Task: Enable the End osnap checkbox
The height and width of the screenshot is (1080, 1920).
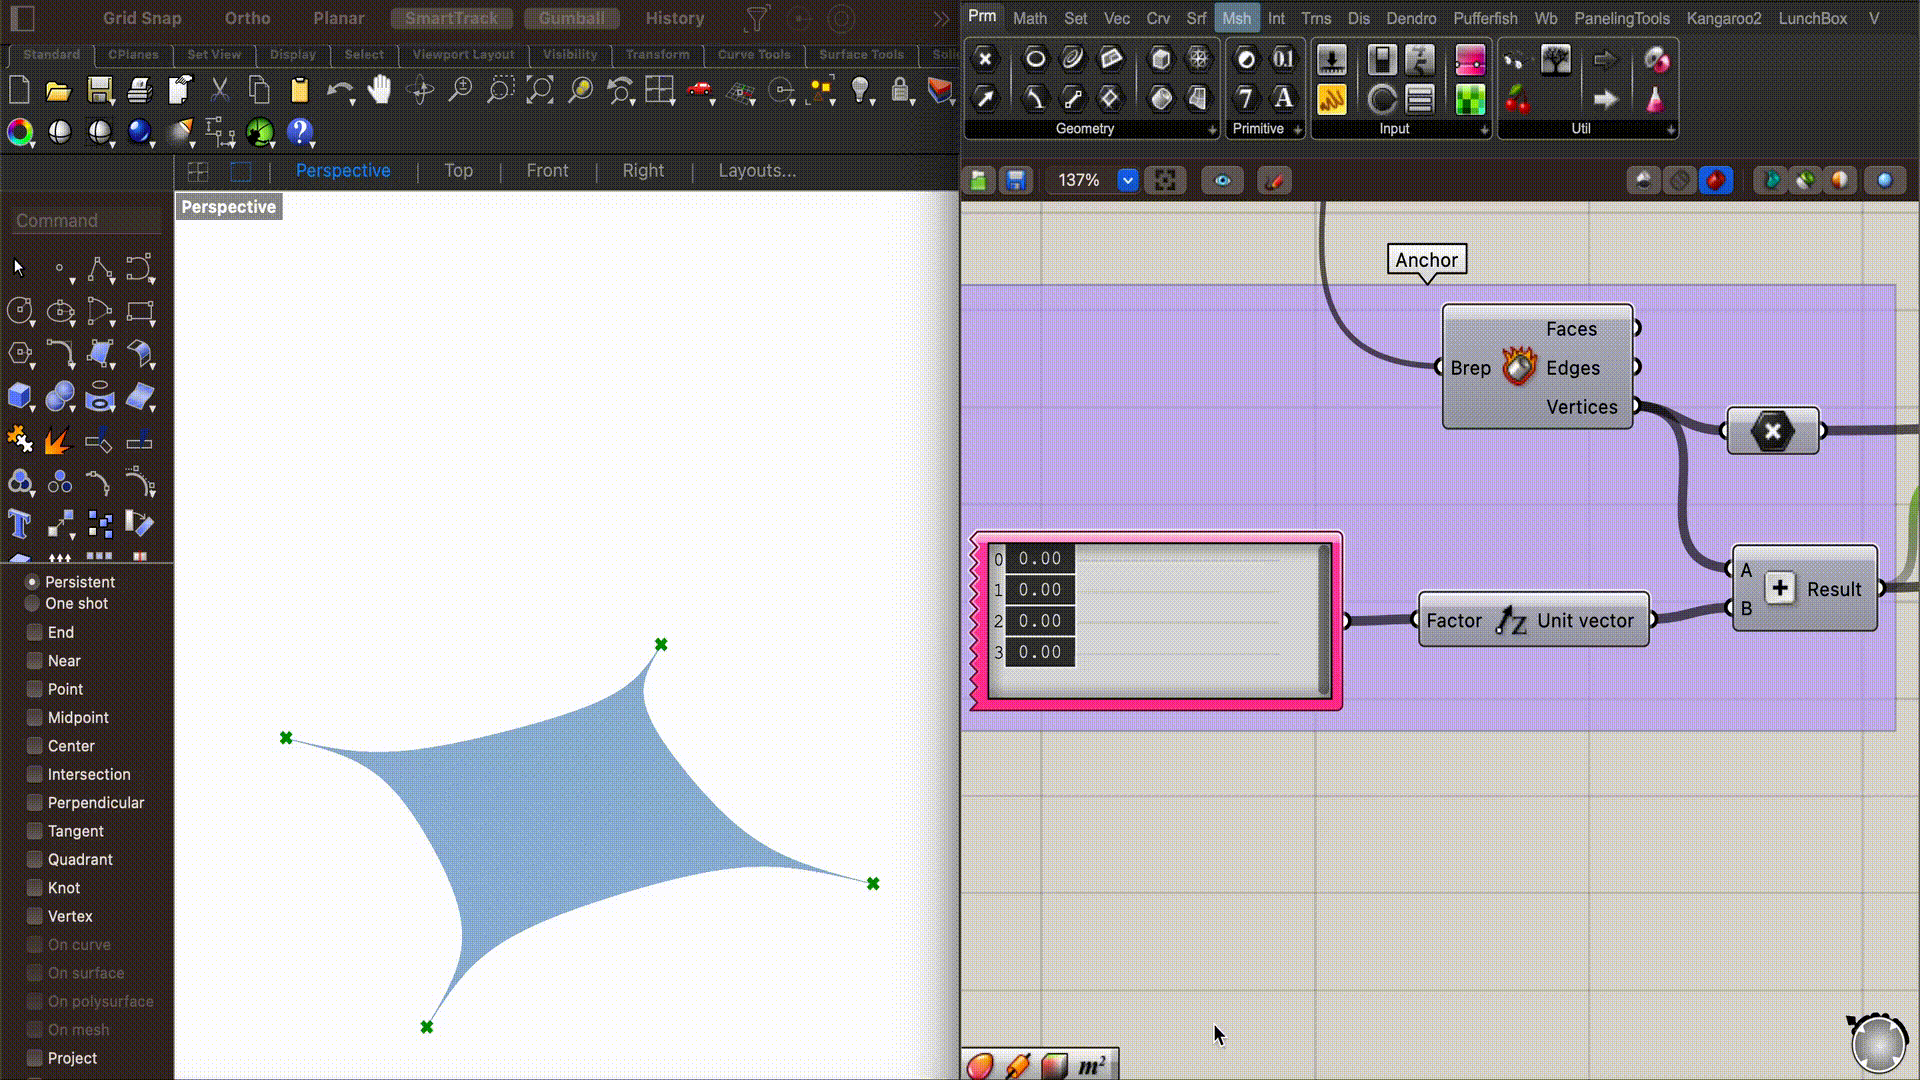Action: tap(35, 632)
